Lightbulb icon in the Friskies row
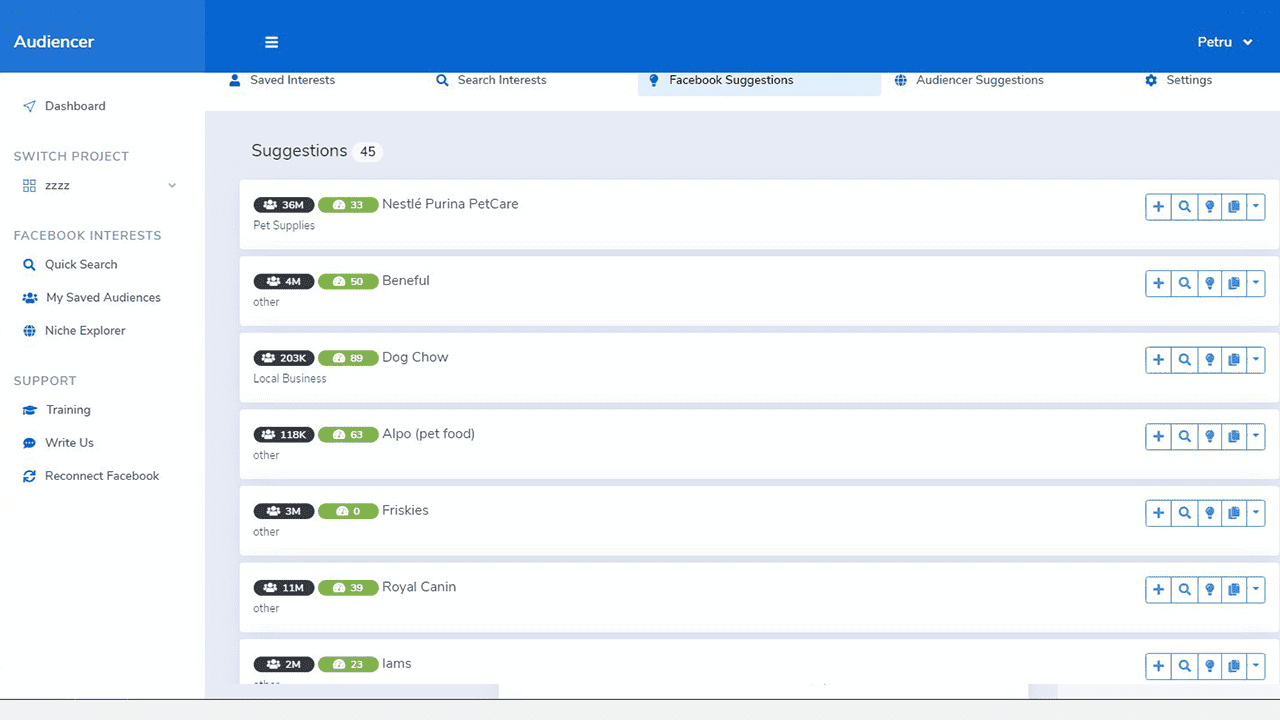Screen dimensions: 1280x720 (1209, 513)
